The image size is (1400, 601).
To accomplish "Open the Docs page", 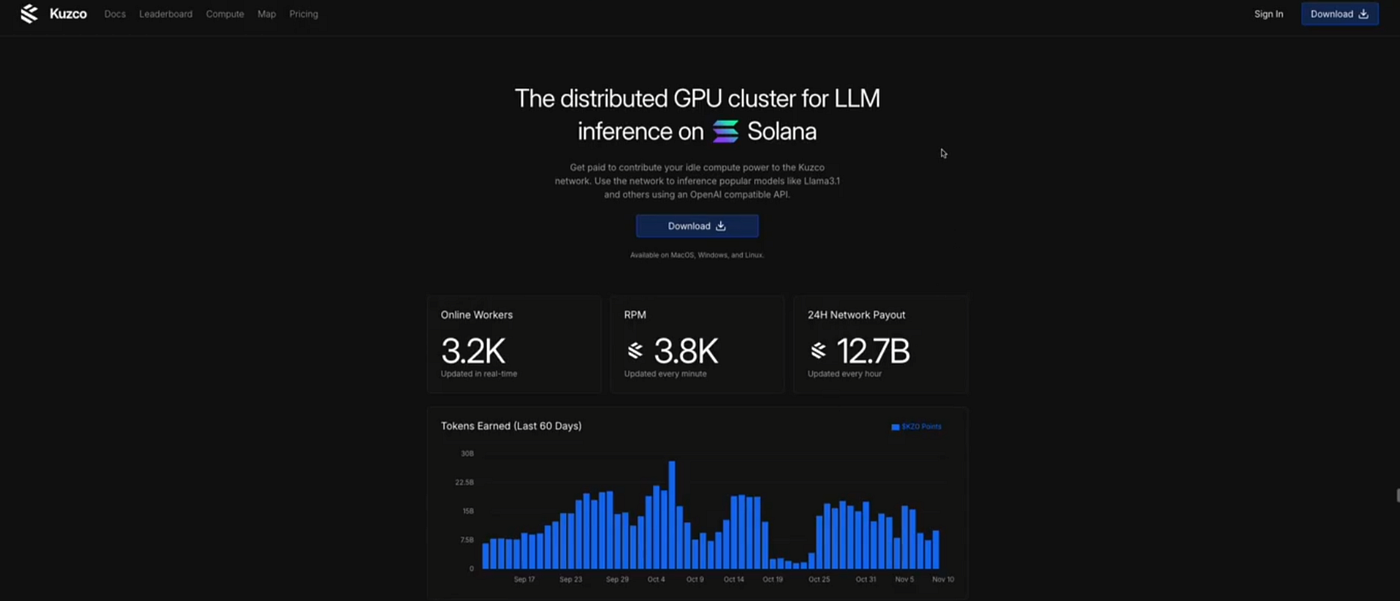I will point(115,14).
